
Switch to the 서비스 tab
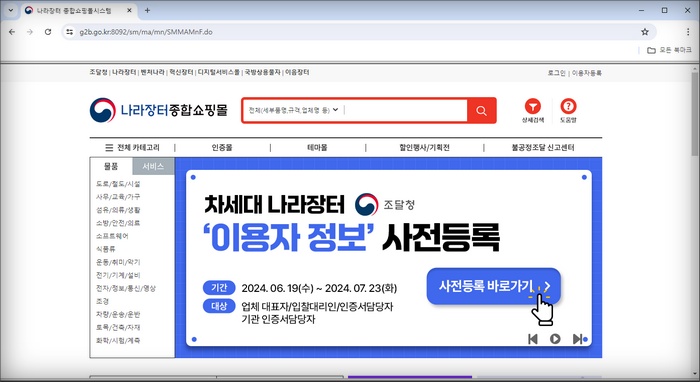click(x=153, y=166)
